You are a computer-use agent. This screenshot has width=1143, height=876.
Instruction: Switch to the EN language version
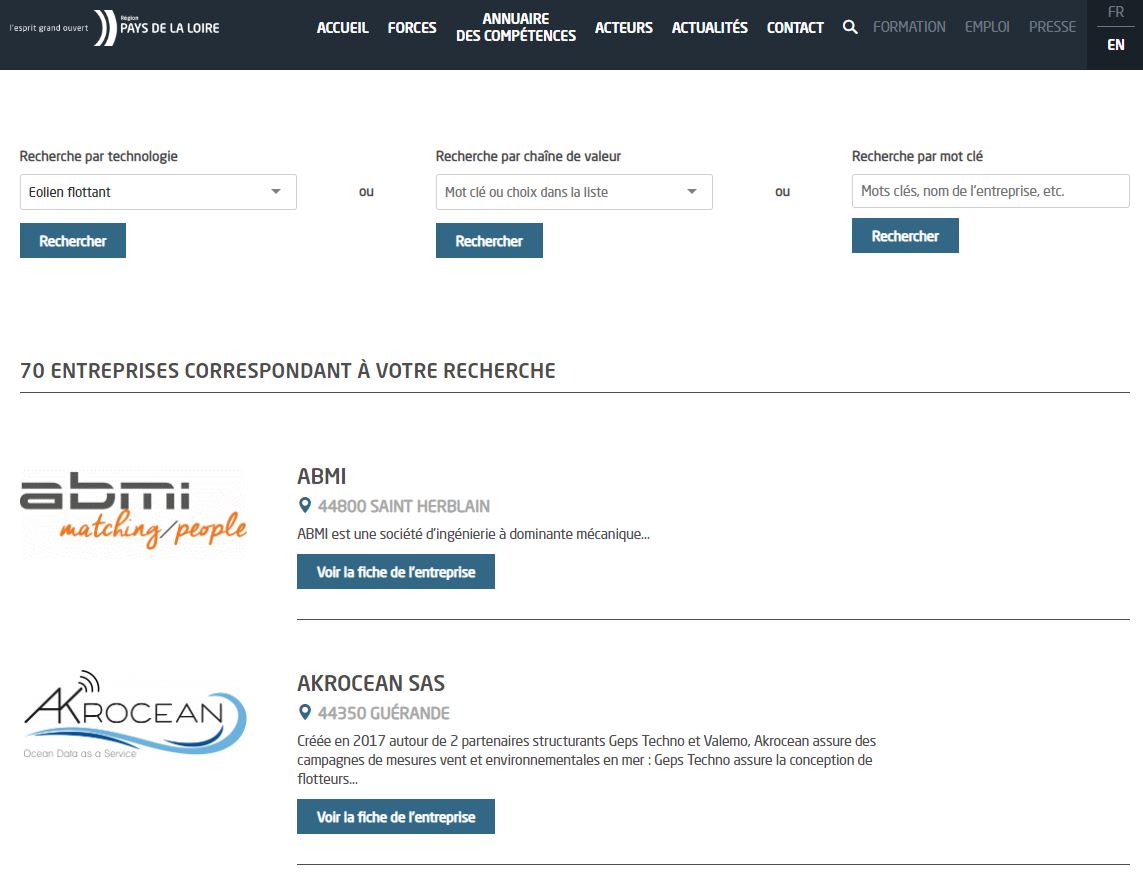1114,45
